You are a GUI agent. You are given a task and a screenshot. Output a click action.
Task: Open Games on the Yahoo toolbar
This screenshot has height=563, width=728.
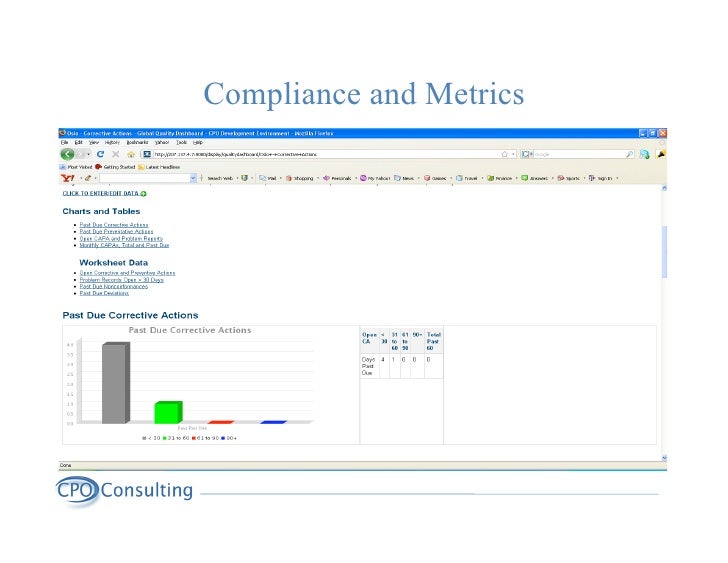point(435,178)
